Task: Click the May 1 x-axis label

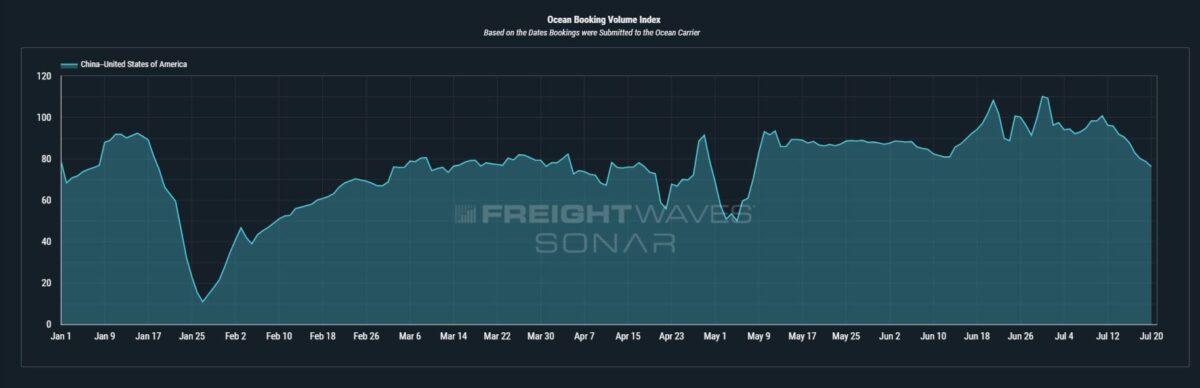Action: (x=714, y=337)
